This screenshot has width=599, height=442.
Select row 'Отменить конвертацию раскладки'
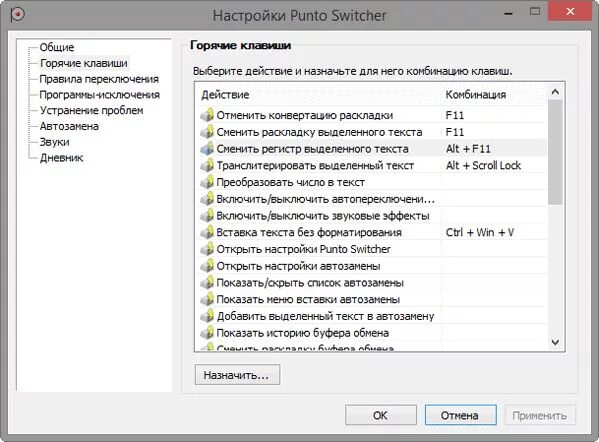click(372, 115)
